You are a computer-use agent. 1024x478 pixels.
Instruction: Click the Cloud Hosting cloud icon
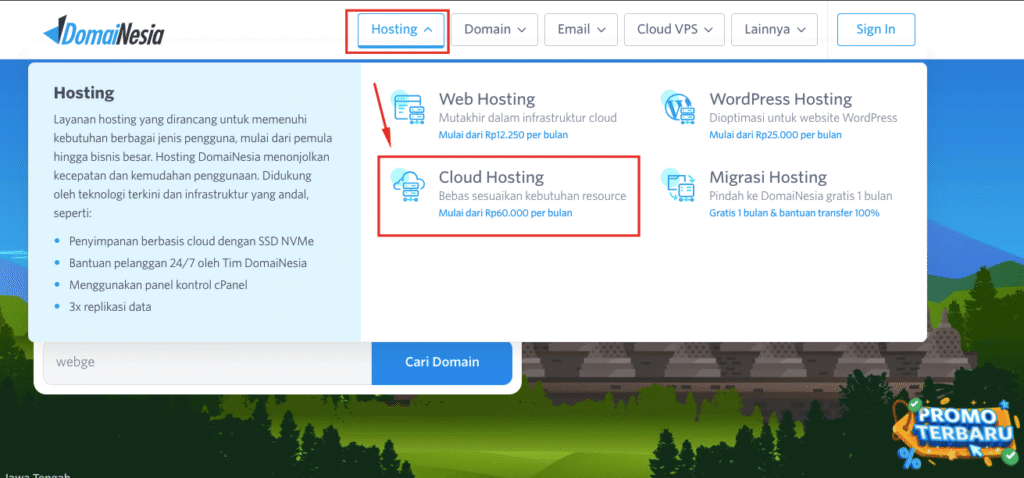pos(409,186)
